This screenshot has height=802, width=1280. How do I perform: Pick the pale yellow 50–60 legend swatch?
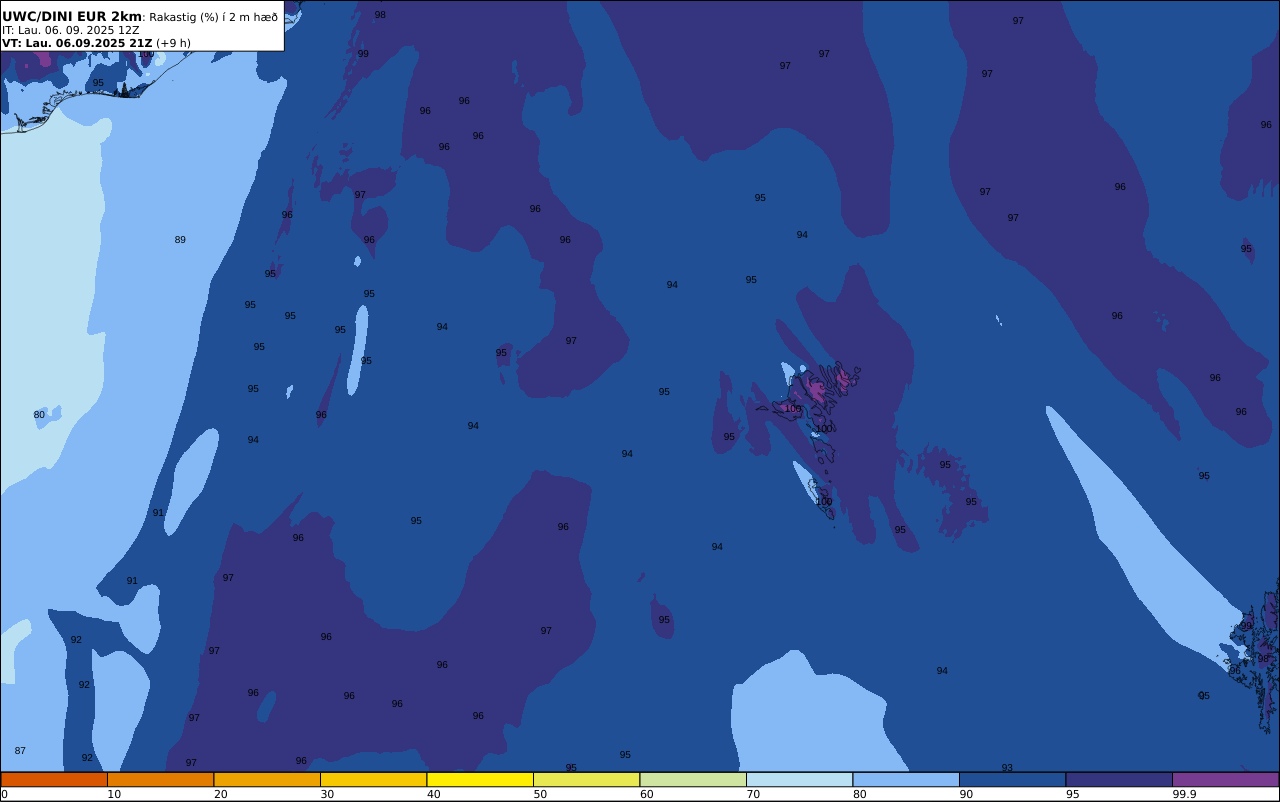pos(586,779)
